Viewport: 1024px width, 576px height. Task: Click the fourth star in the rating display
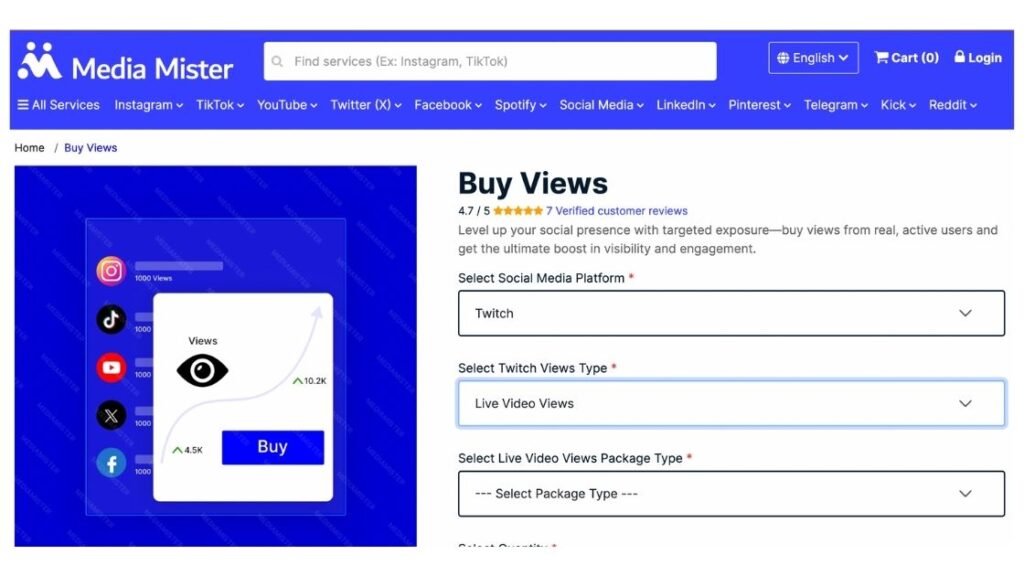[x=526, y=211]
